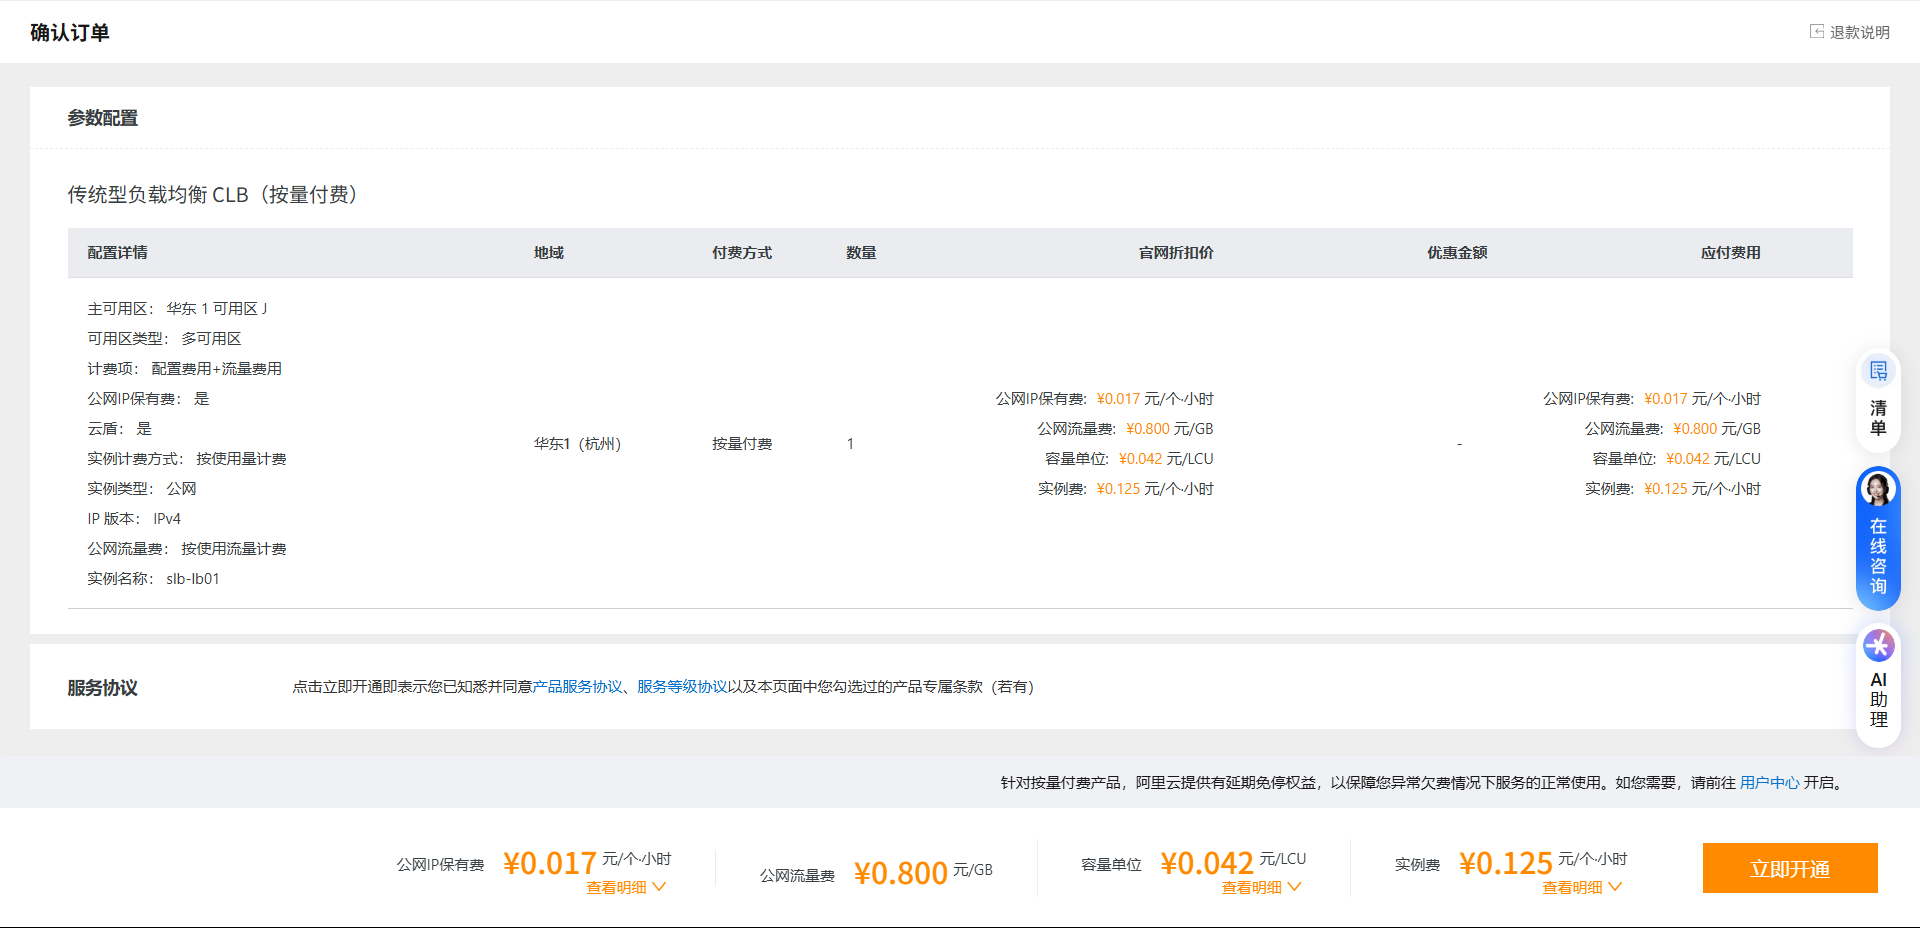Open the 用户中心 link
Viewport: 1920px width, 928px height.
(1769, 783)
